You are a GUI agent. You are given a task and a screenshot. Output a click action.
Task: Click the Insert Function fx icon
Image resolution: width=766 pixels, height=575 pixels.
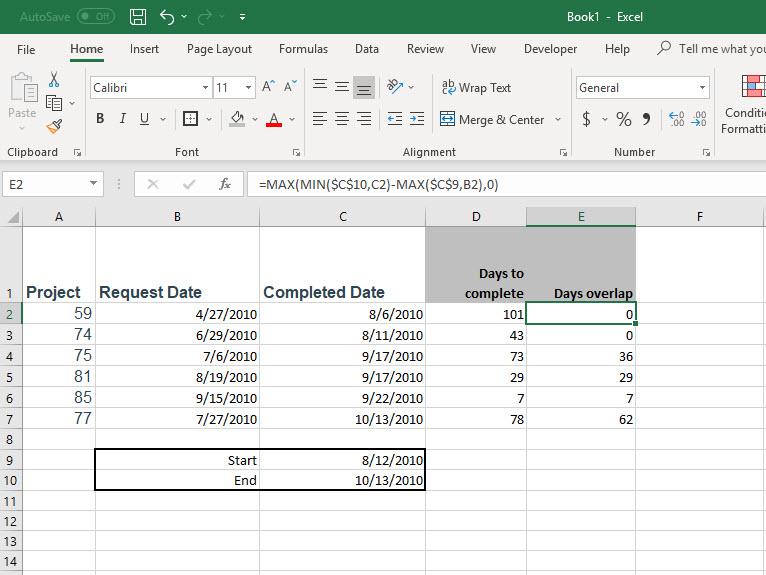[x=225, y=184]
